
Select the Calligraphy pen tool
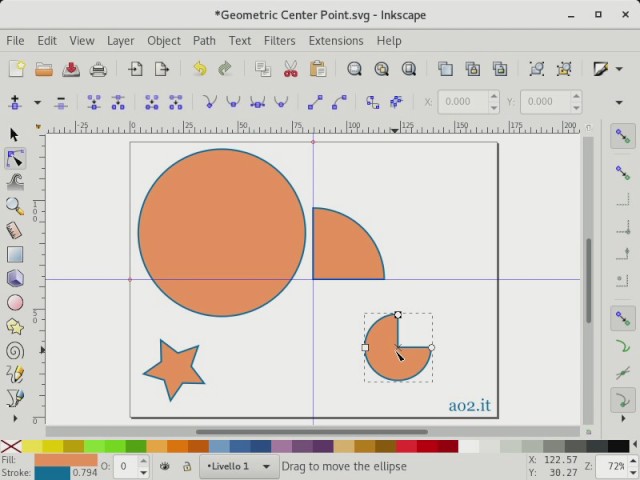pyautogui.click(x=15, y=398)
